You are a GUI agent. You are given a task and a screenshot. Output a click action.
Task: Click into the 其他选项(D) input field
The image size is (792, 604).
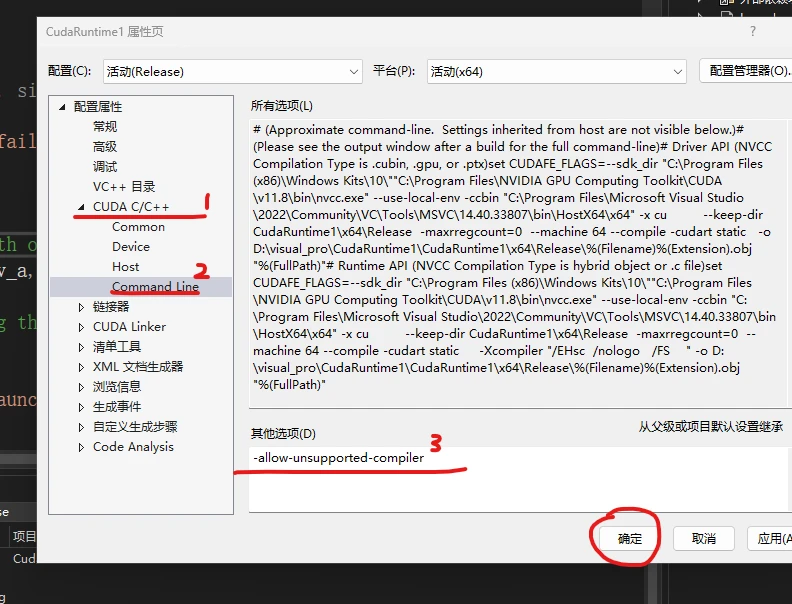coord(520,479)
